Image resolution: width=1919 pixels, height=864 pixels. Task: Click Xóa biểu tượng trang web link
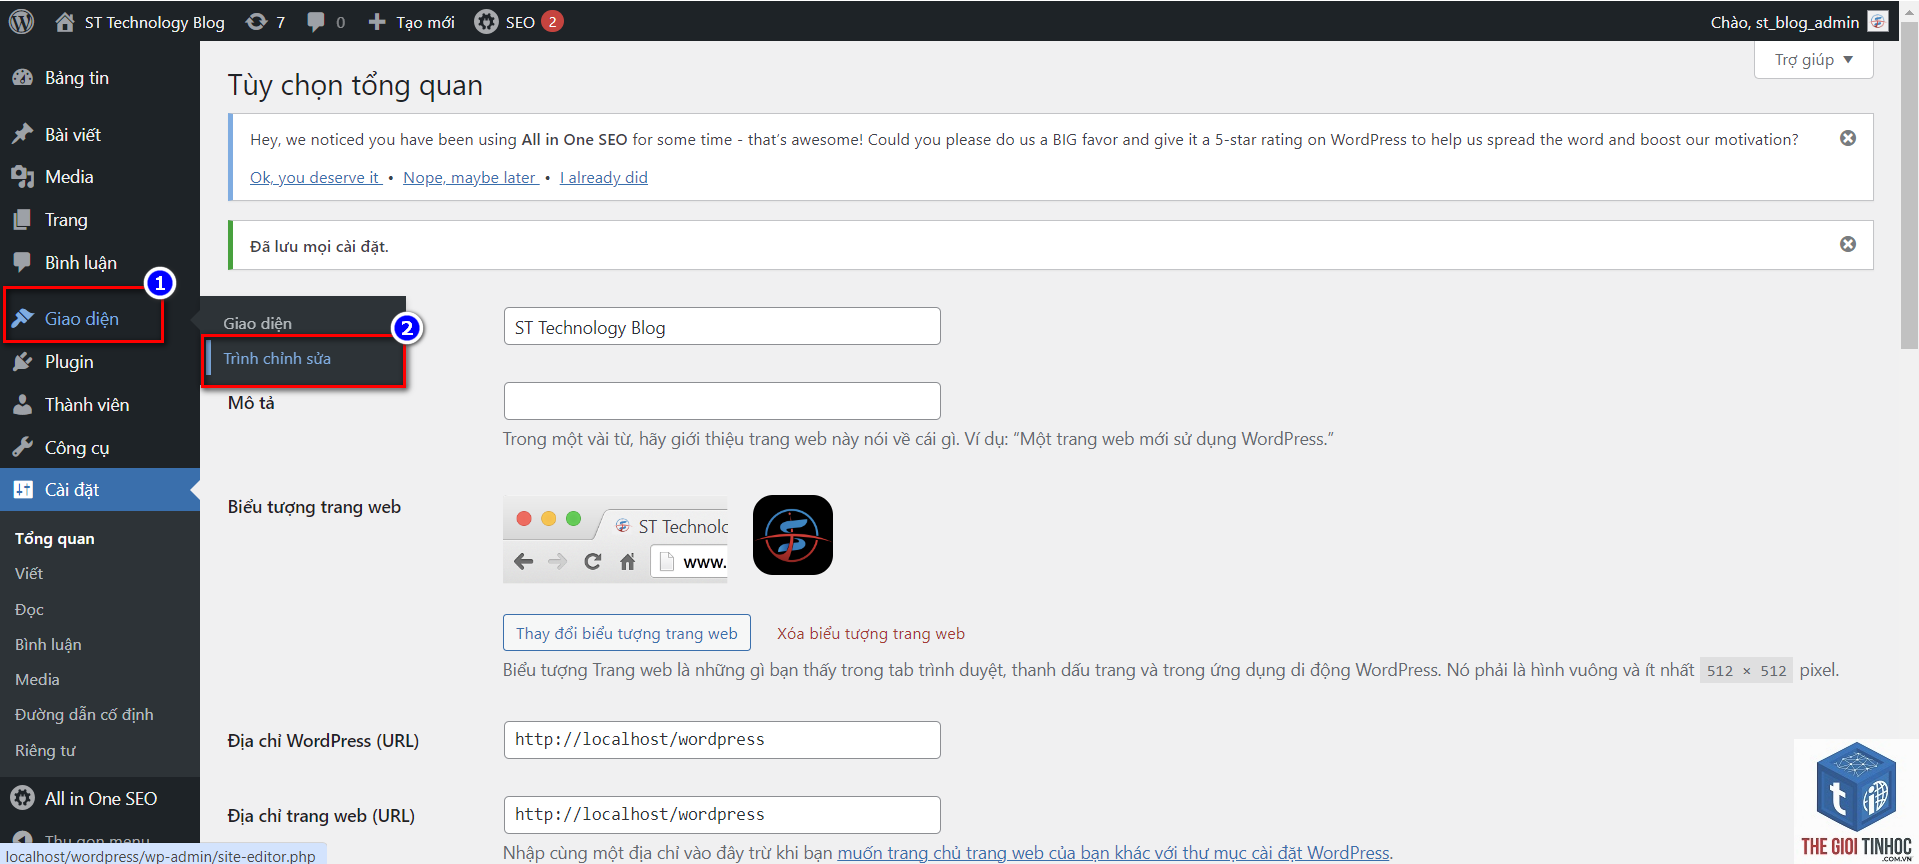[x=871, y=633]
